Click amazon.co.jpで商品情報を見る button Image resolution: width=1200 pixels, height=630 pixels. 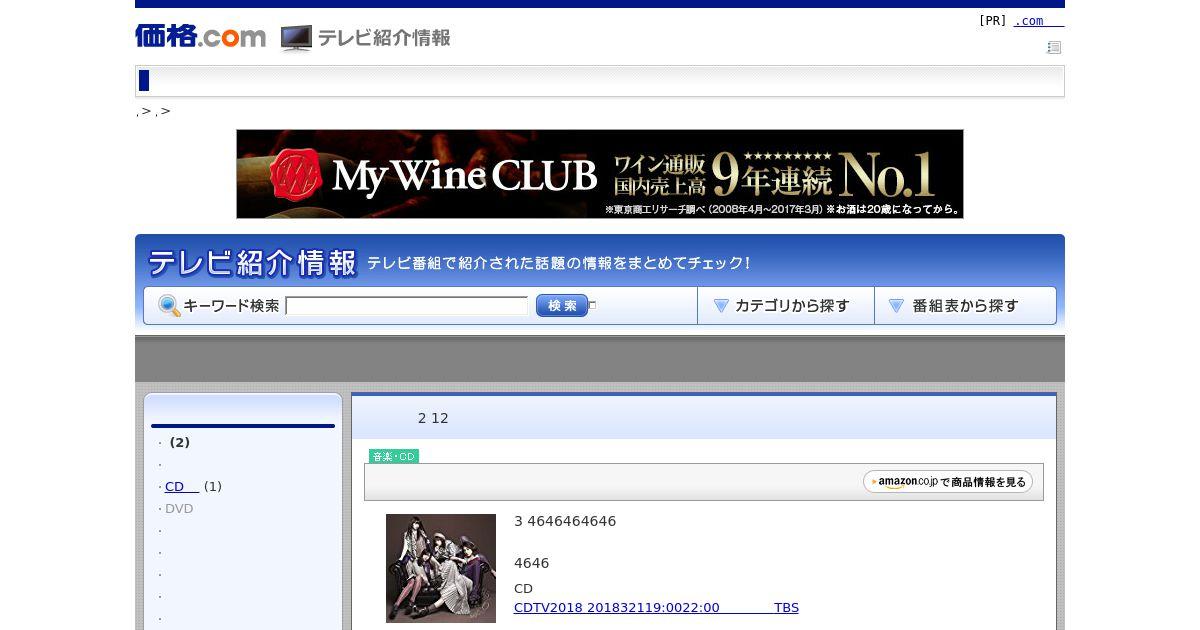(948, 482)
